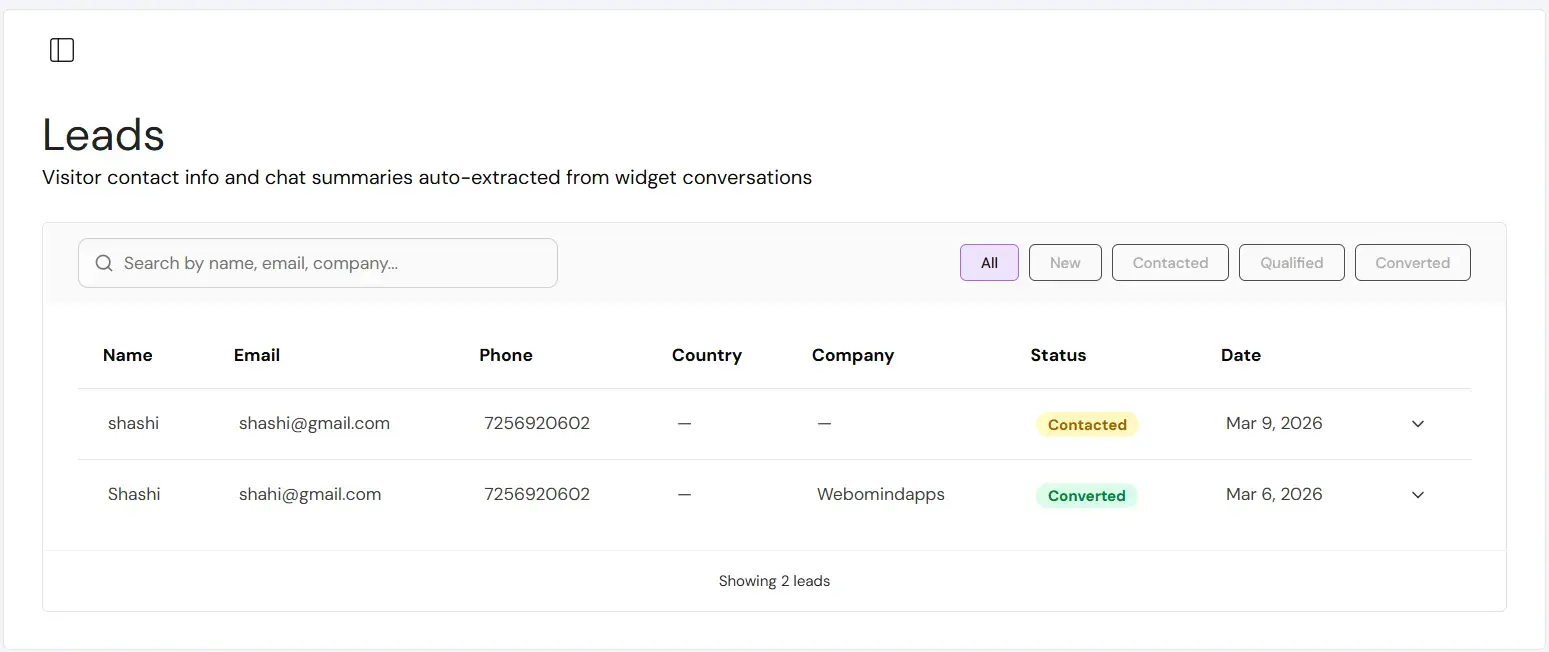1549x652 pixels.
Task: Select the Webomindapps company cell
Action: 880,494
